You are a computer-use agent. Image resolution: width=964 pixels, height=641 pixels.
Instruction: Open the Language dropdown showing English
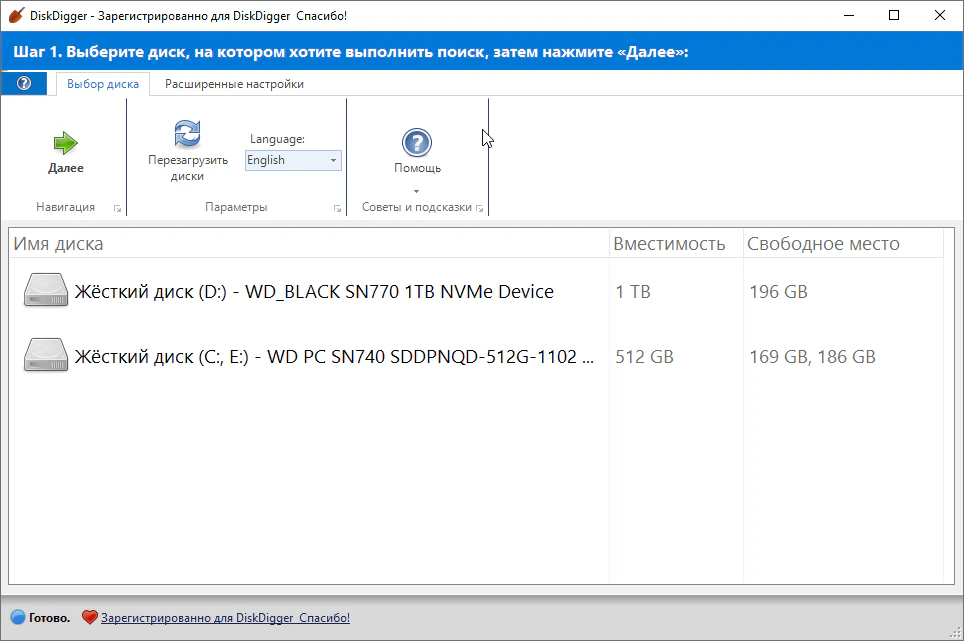coord(293,160)
